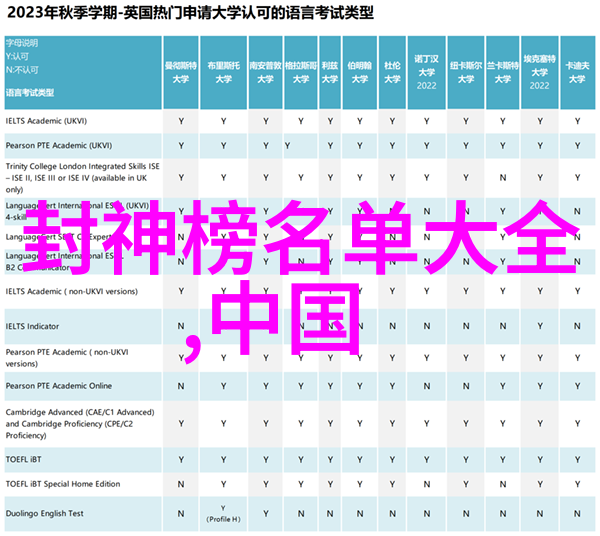Click 'Pearson PTE Academic ( non-UKVI versions)' label

(67, 358)
